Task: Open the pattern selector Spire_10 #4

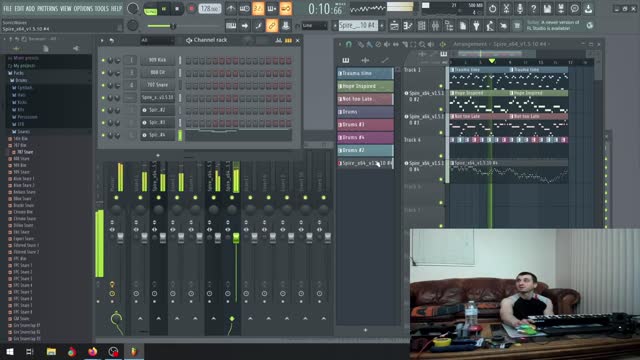Action: 358,25
